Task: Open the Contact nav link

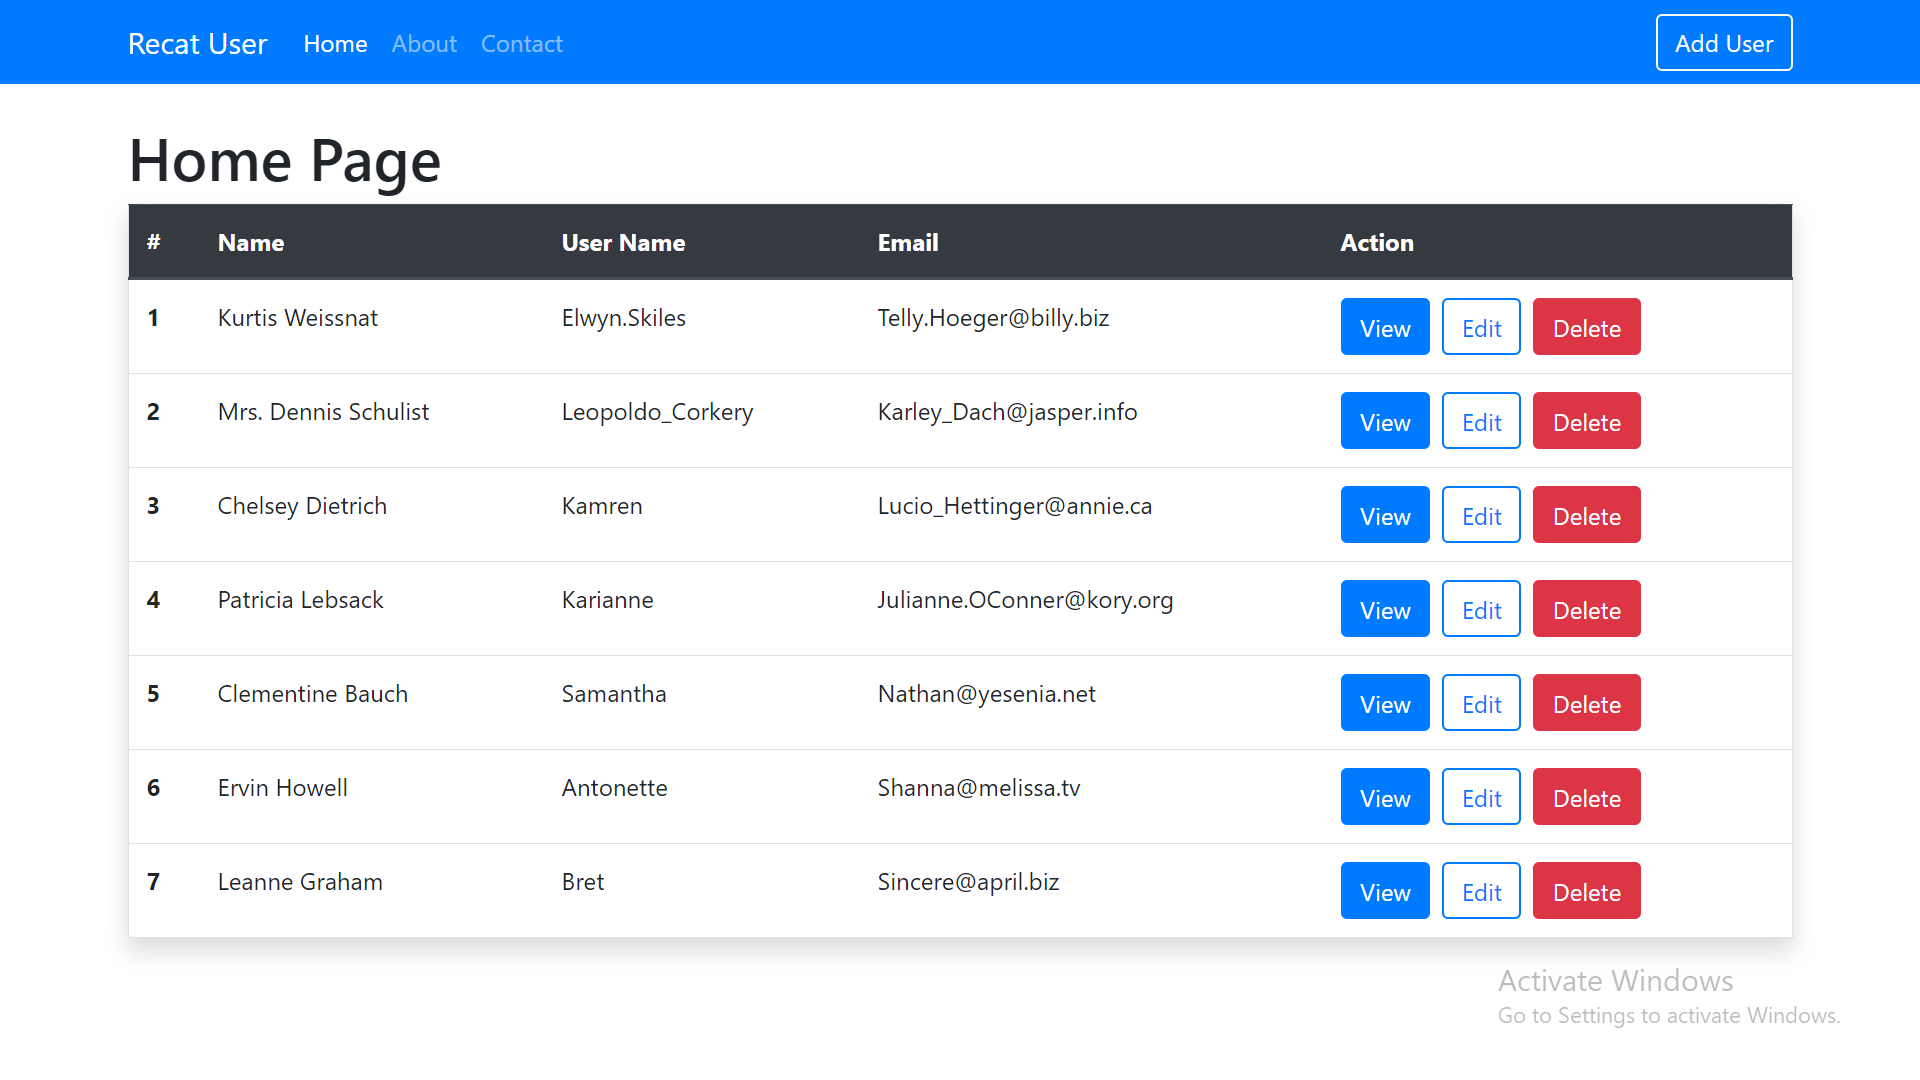Action: [x=521, y=44]
